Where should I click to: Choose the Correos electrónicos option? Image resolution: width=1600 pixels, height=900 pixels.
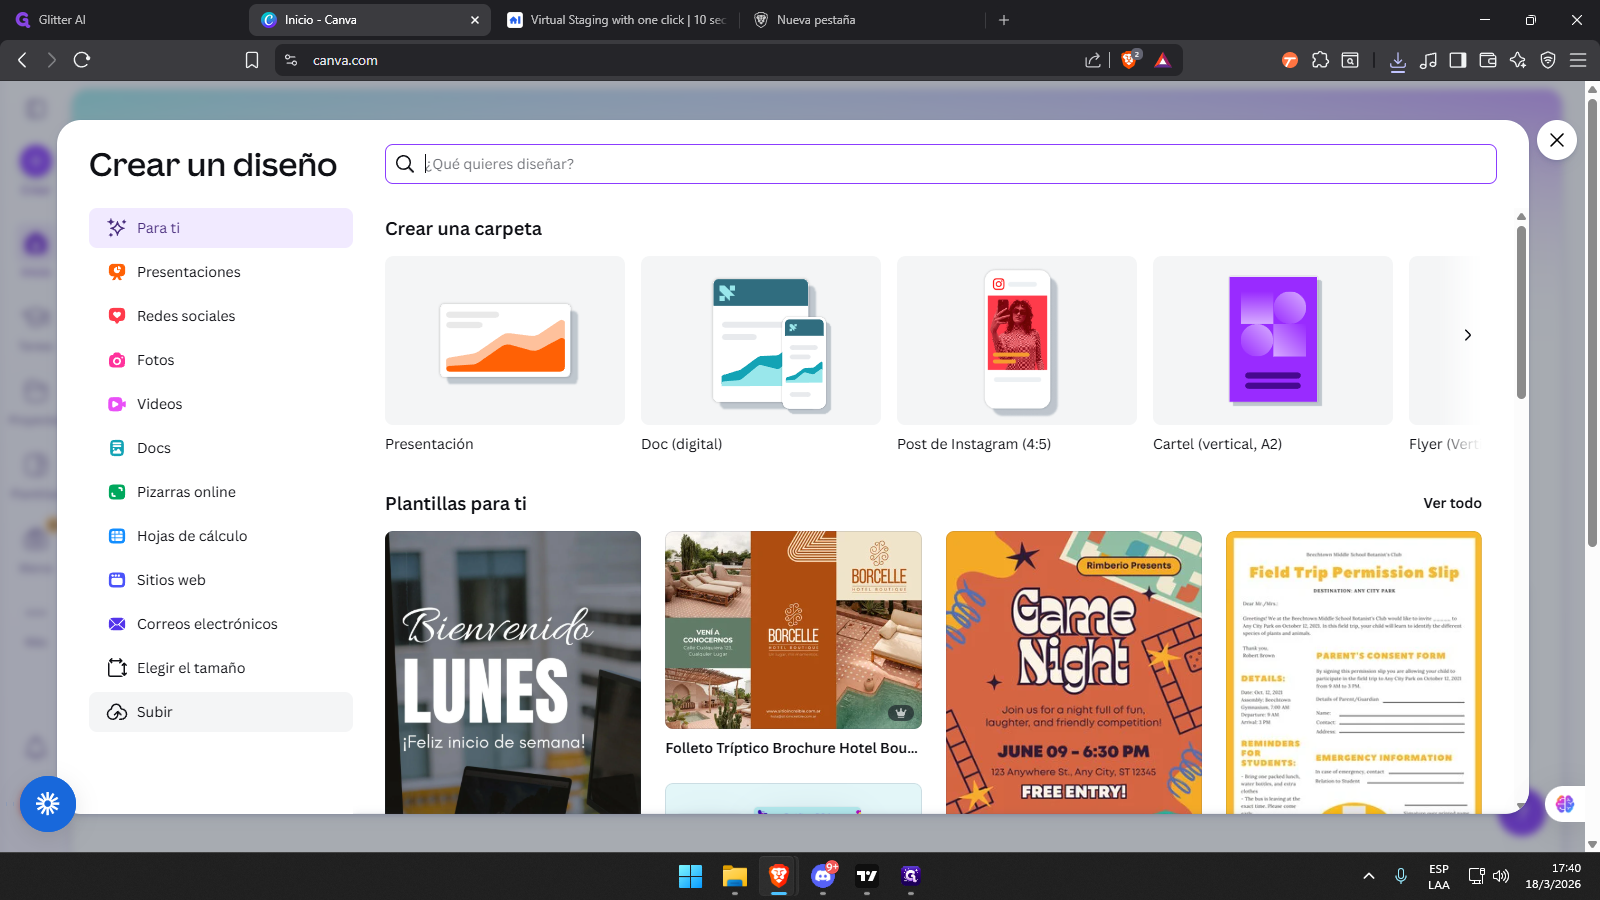pos(207,624)
